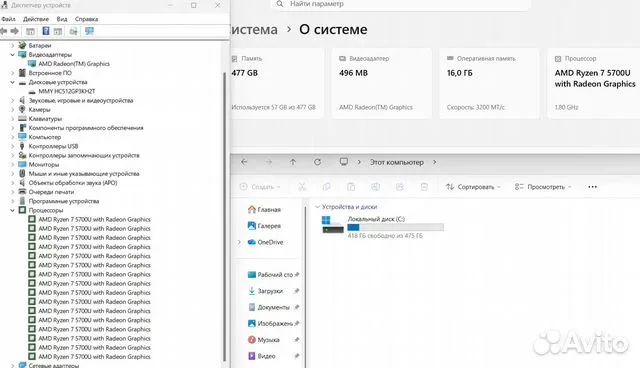Click the Cut scissors icon in Explorer
This screenshot has height=368, width=640.
pos(302,187)
